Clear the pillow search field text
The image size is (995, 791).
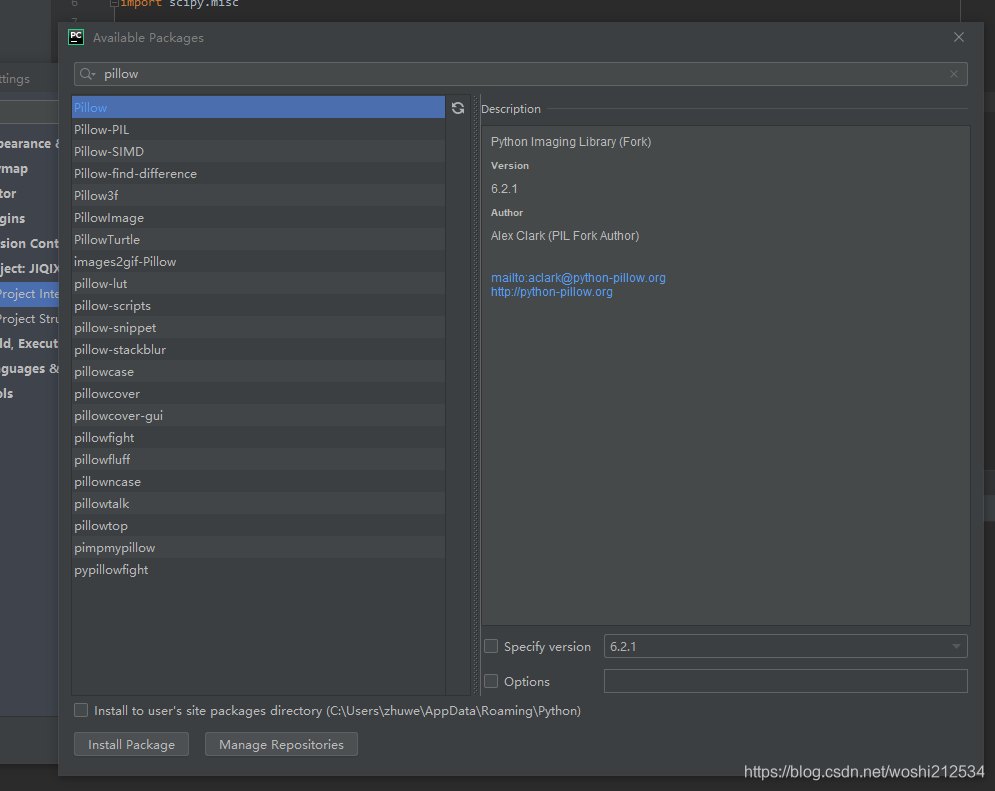(x=954, y=74)
